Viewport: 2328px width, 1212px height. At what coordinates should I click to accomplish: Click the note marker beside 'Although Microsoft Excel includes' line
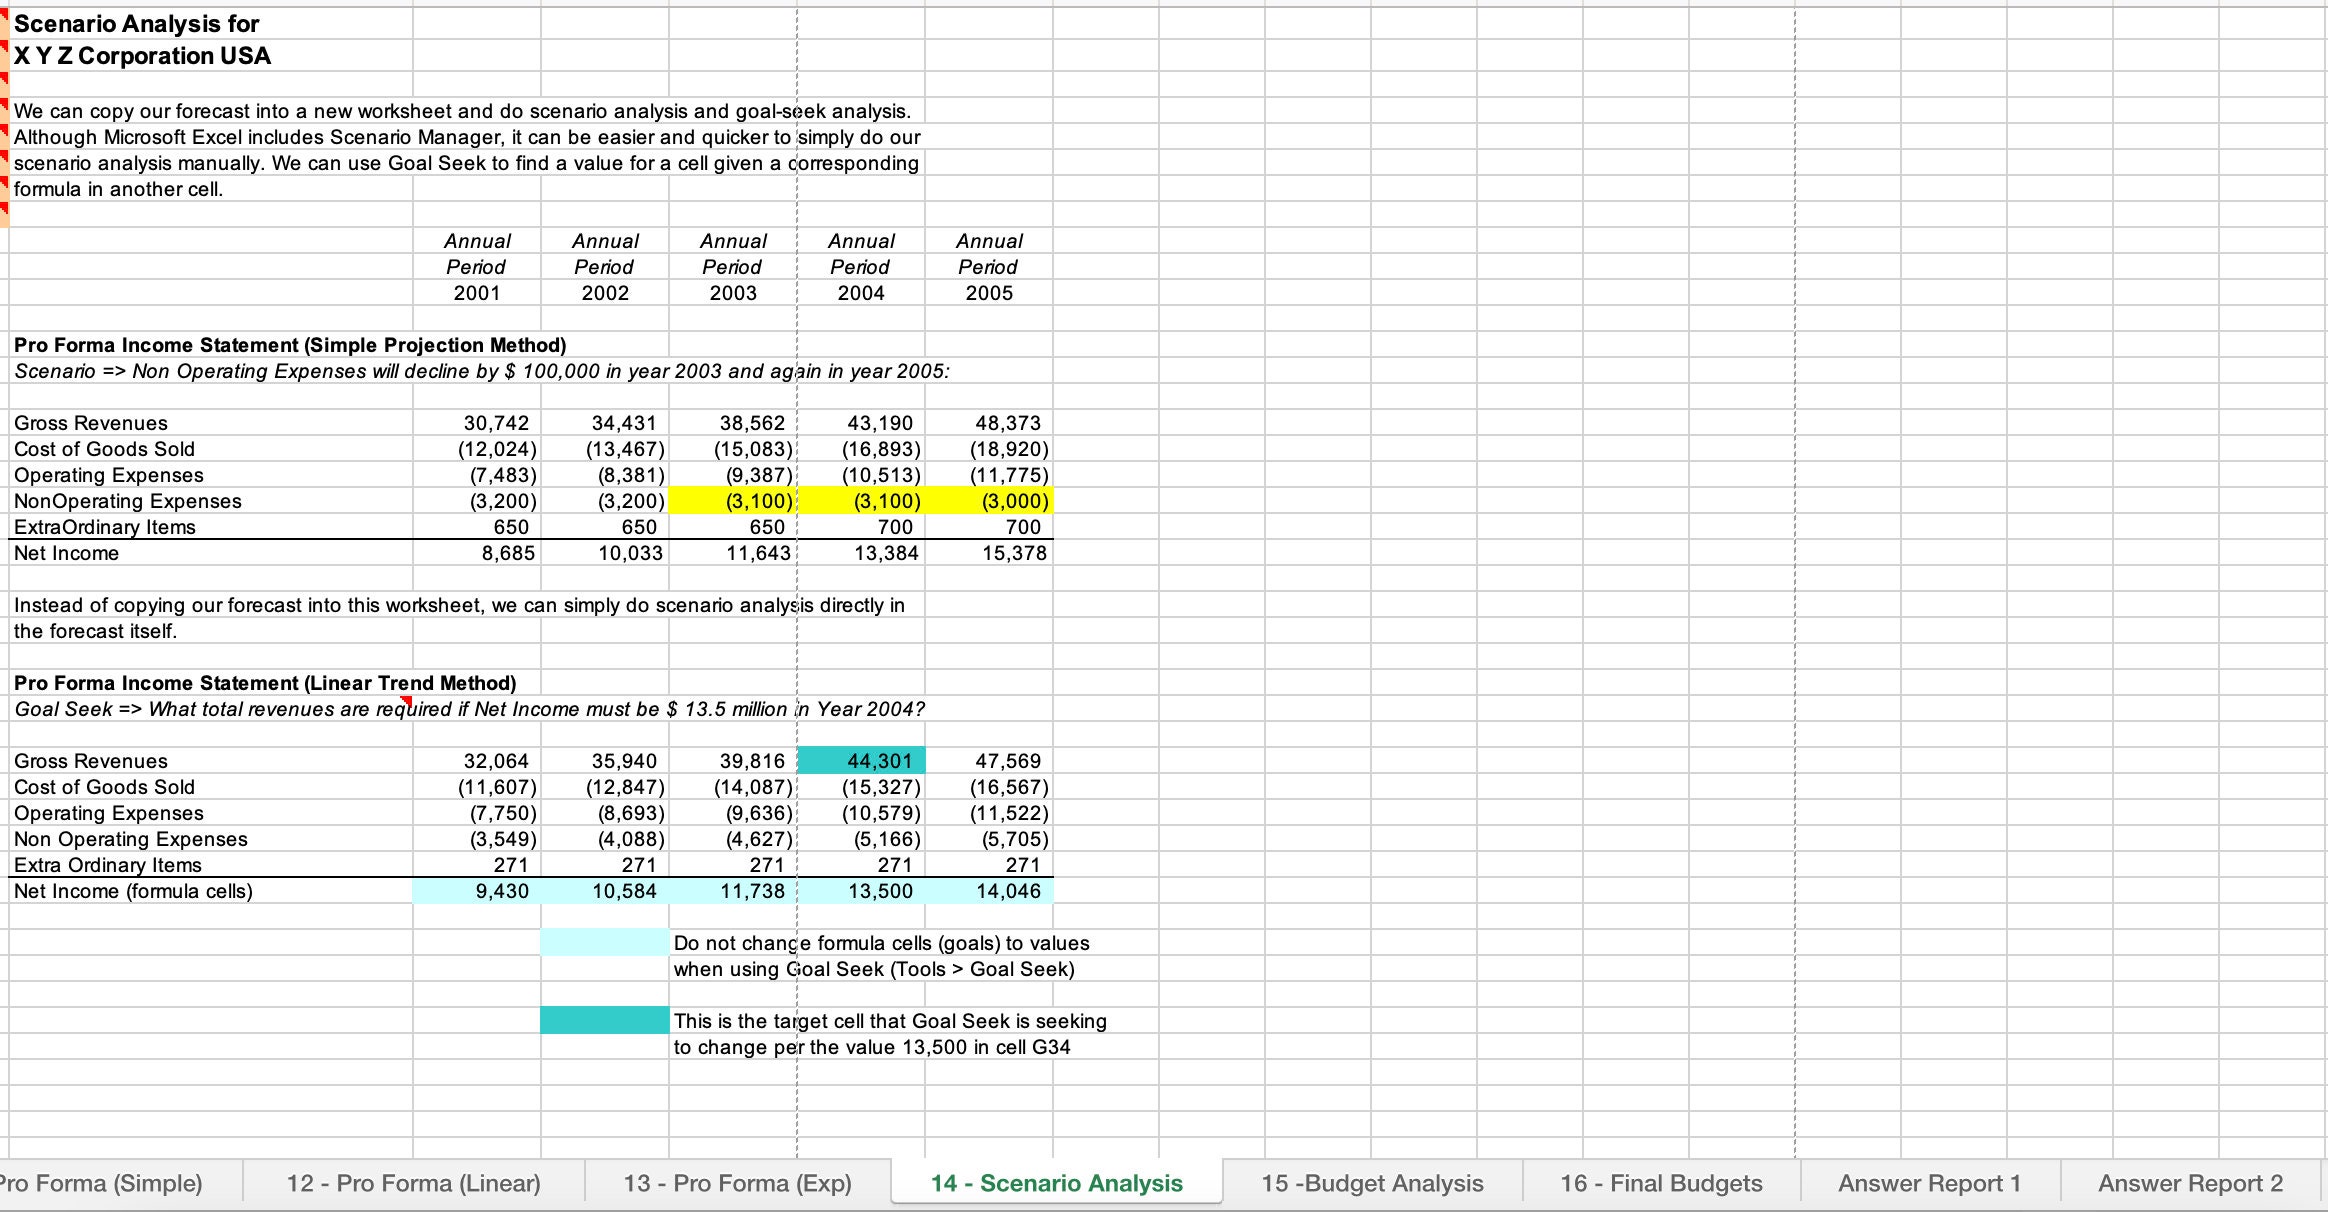point(7,131)
